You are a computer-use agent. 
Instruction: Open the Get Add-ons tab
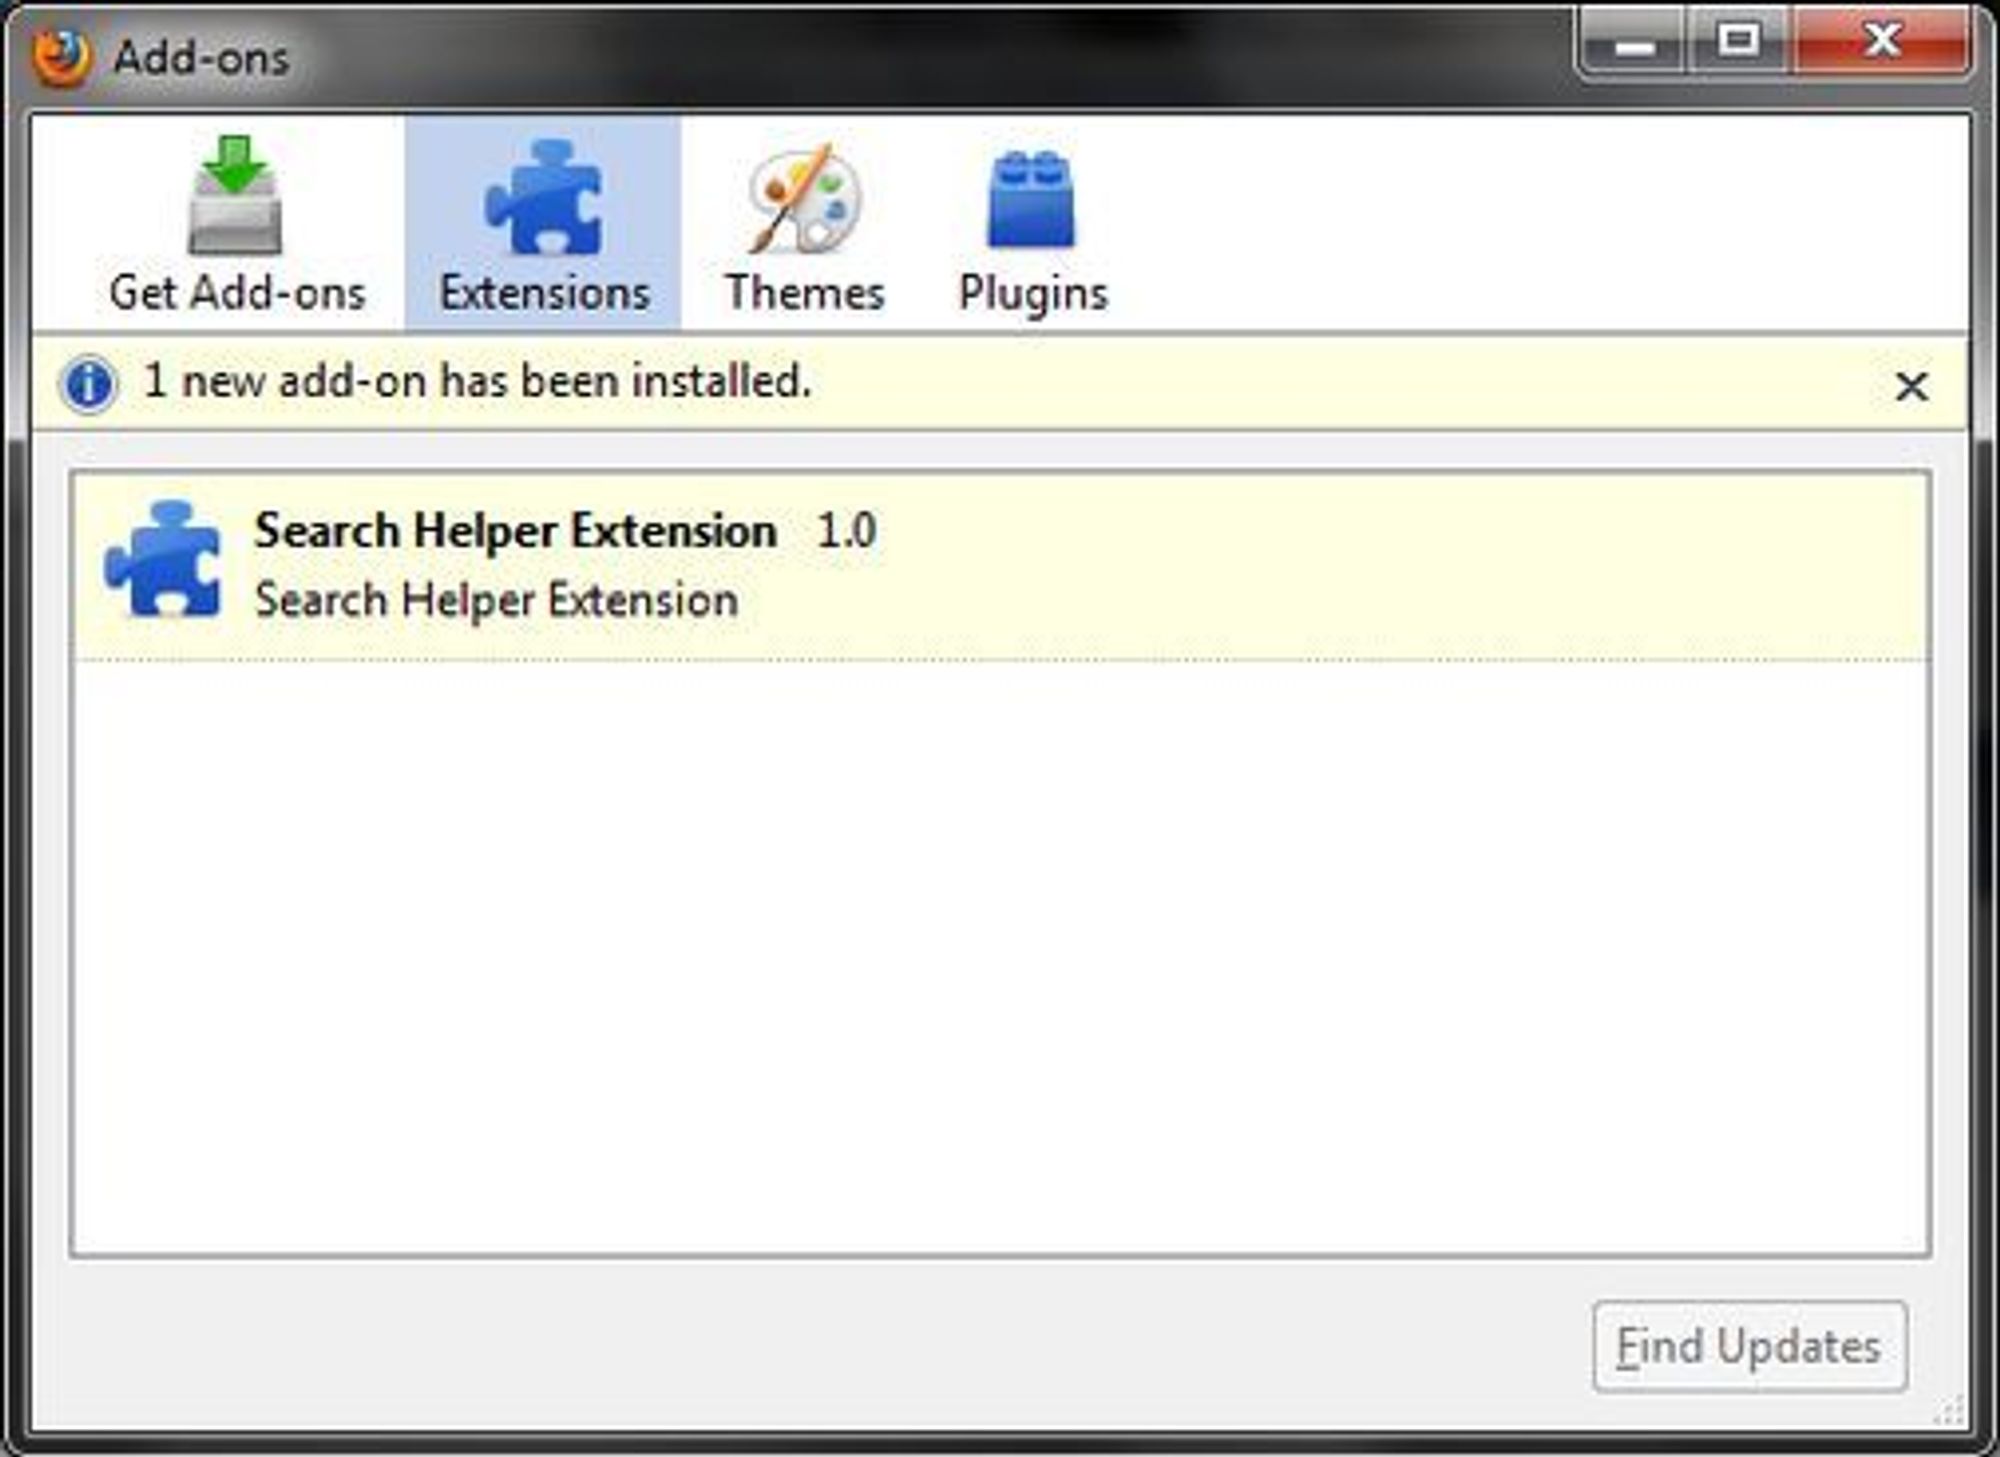click(237, 223)
